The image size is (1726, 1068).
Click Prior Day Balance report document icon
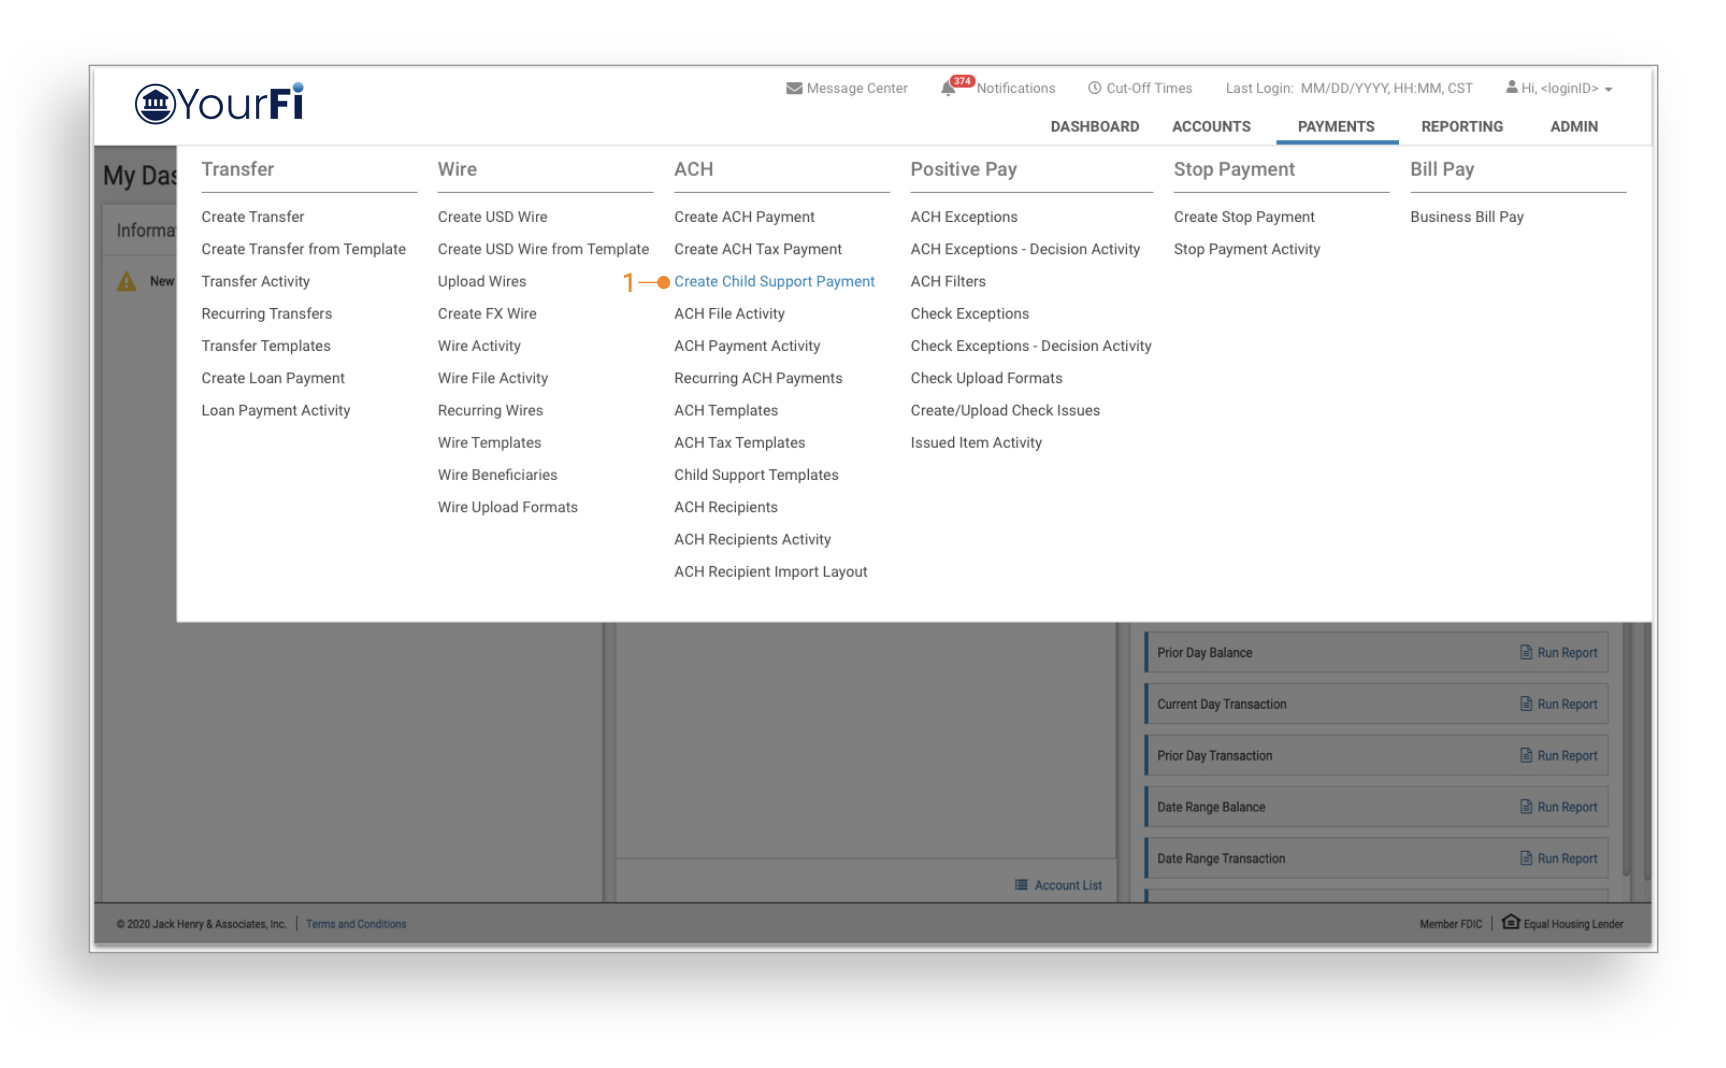click(x=1526, y=652)
